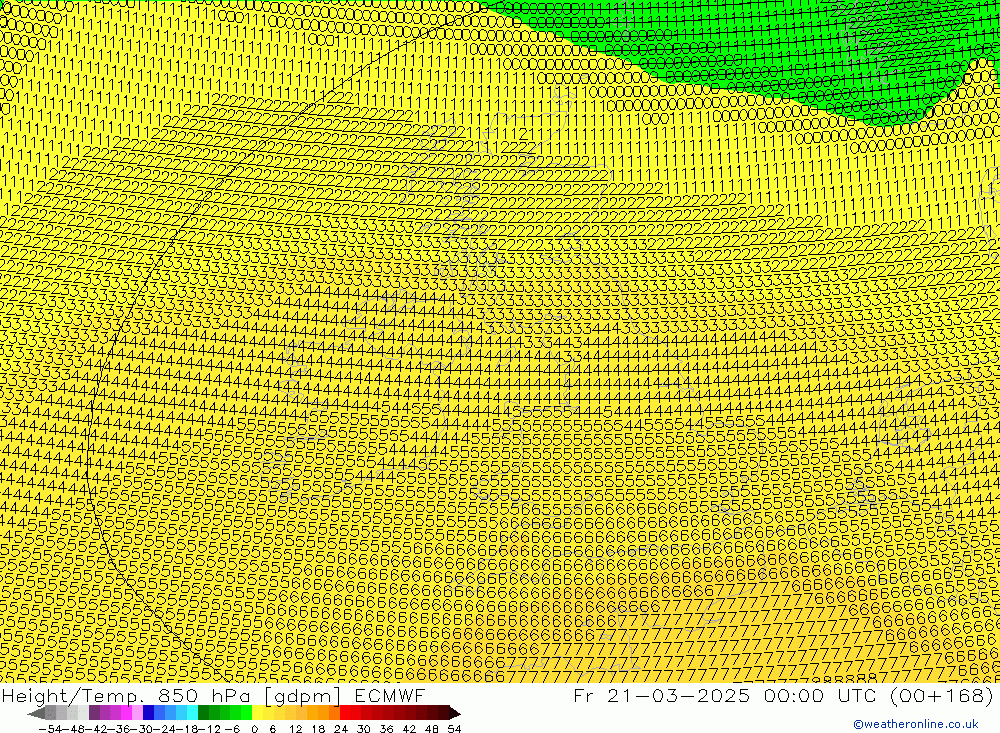
Task: Click the '-12' label on the color scale
Action: pos(210,729)
